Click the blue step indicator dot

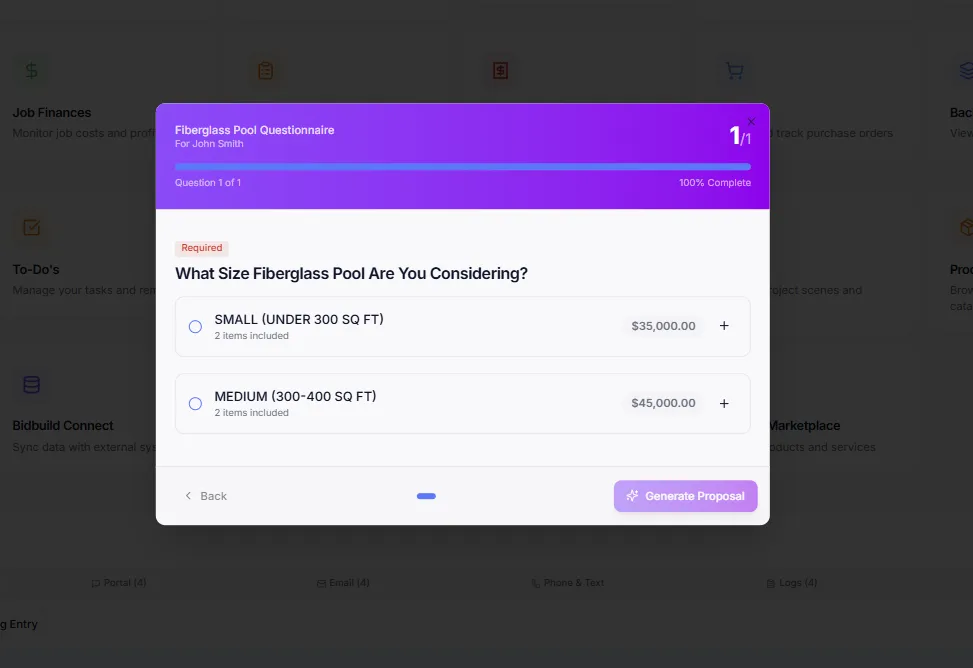coord(426,496)
